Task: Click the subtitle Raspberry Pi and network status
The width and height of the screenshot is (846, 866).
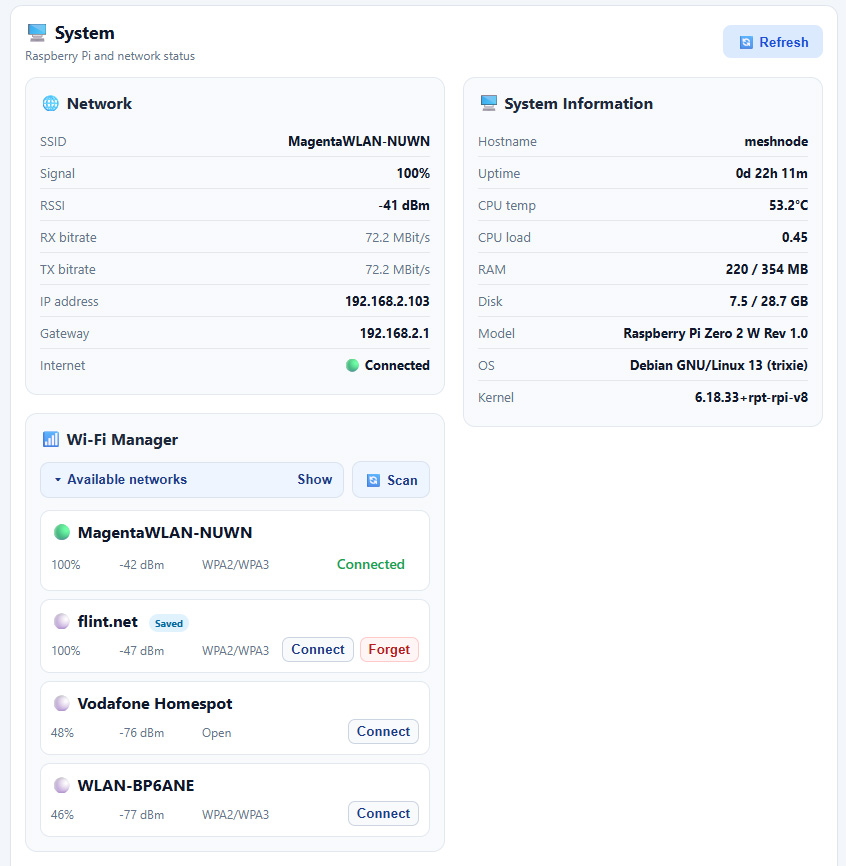Action: (110, 56)
